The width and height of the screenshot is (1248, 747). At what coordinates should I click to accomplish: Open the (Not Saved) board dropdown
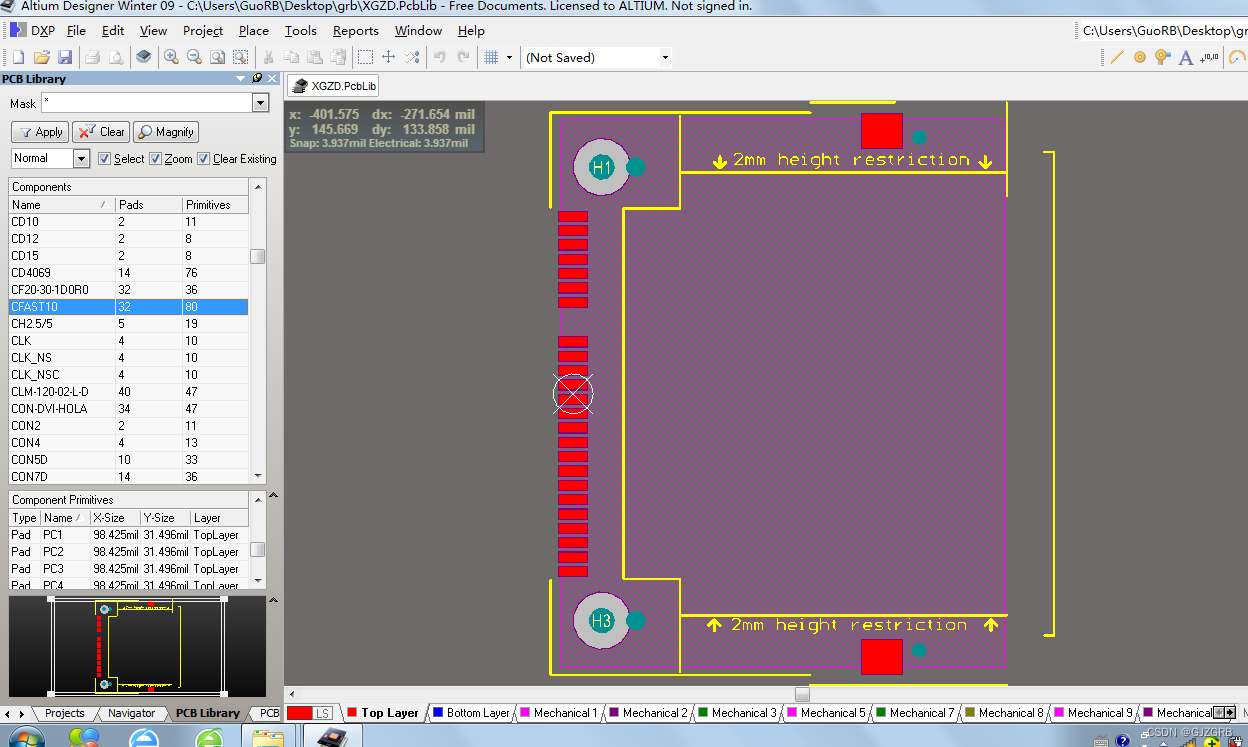point(664,57)
